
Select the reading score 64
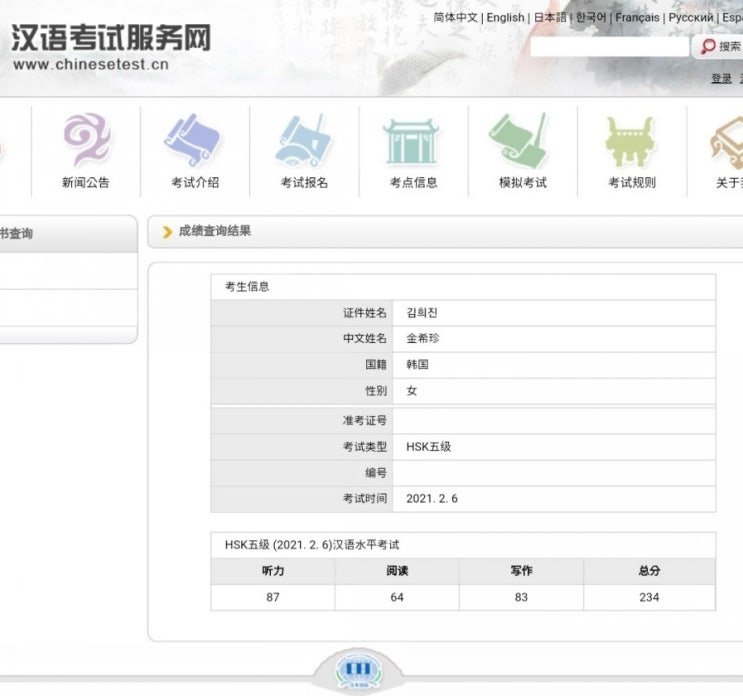[397, 597]
